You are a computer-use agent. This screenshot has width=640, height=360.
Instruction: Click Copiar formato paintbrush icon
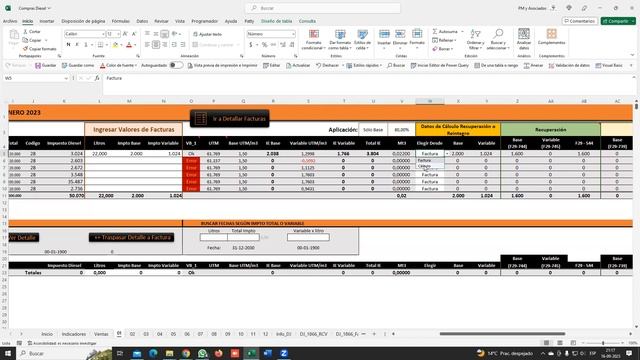click(25, 49)
